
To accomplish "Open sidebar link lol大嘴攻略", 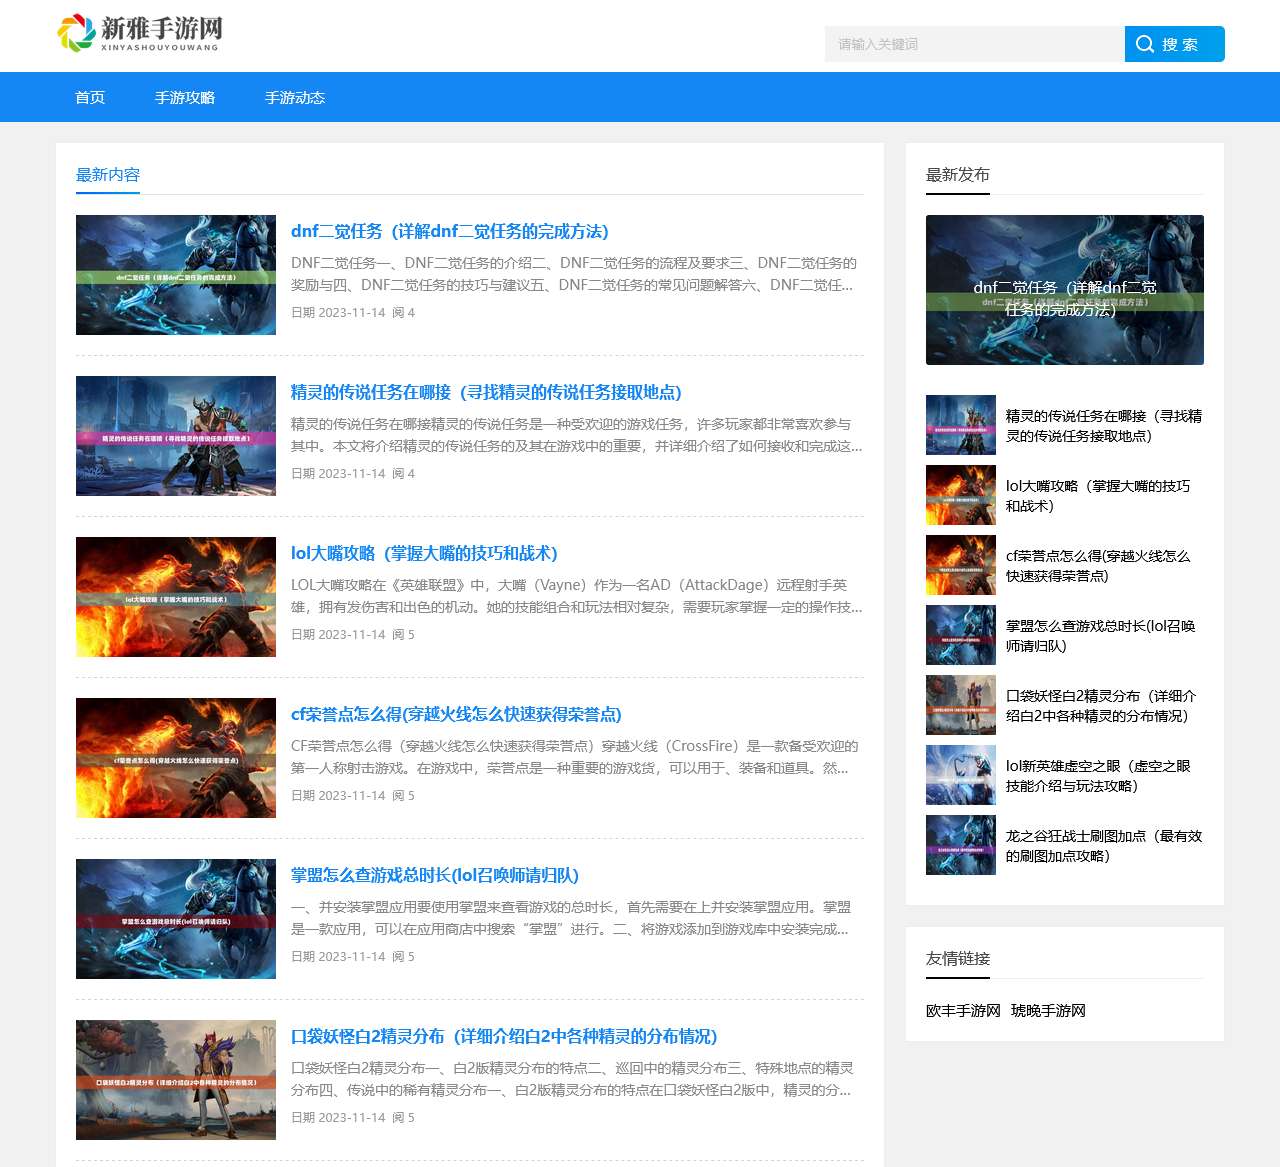I will (x=1098, y=496).
